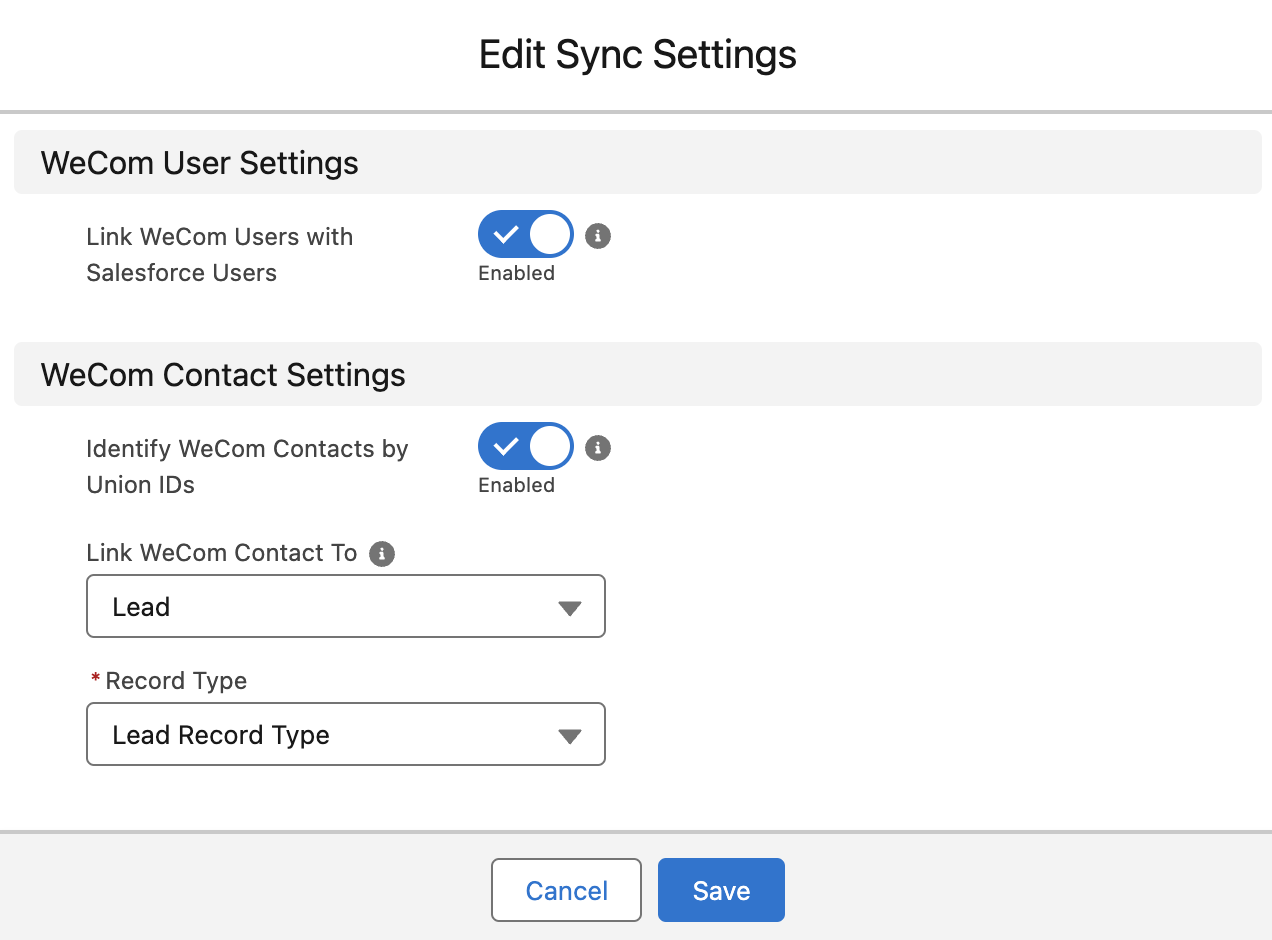This screenshot has height=940, width=1272.
Task: Click the WeCom User Settings section header
Action: pos(200,163)
